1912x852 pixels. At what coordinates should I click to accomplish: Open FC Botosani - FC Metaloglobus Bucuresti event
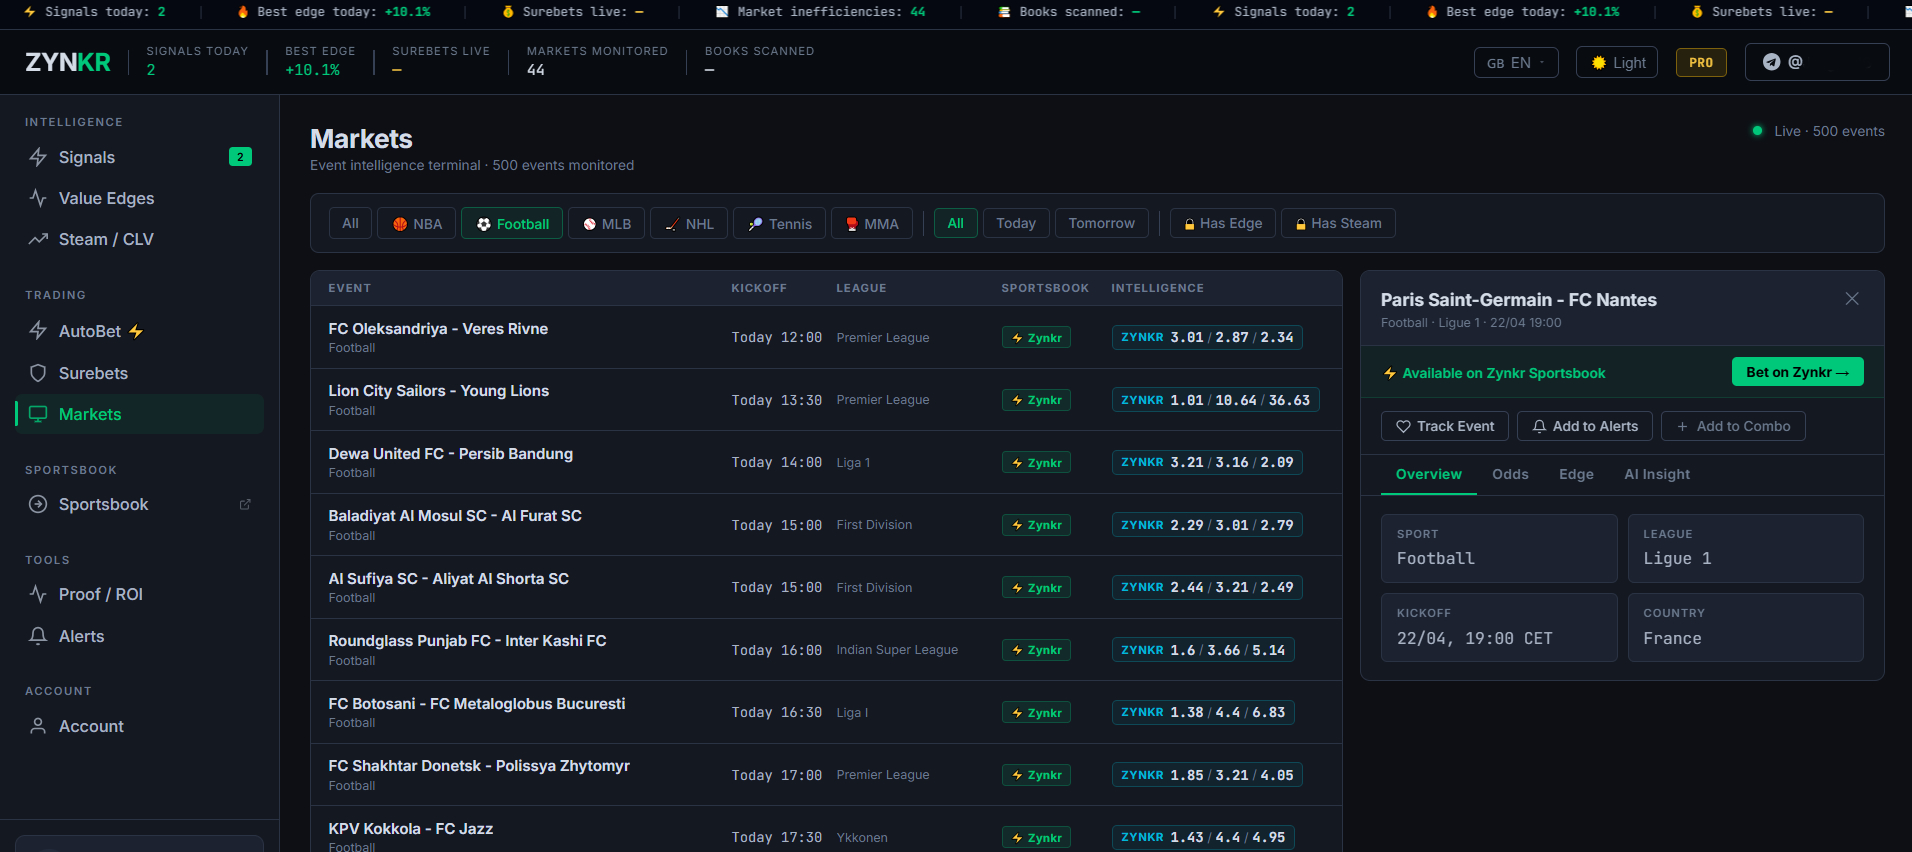[x=826, y=712]
